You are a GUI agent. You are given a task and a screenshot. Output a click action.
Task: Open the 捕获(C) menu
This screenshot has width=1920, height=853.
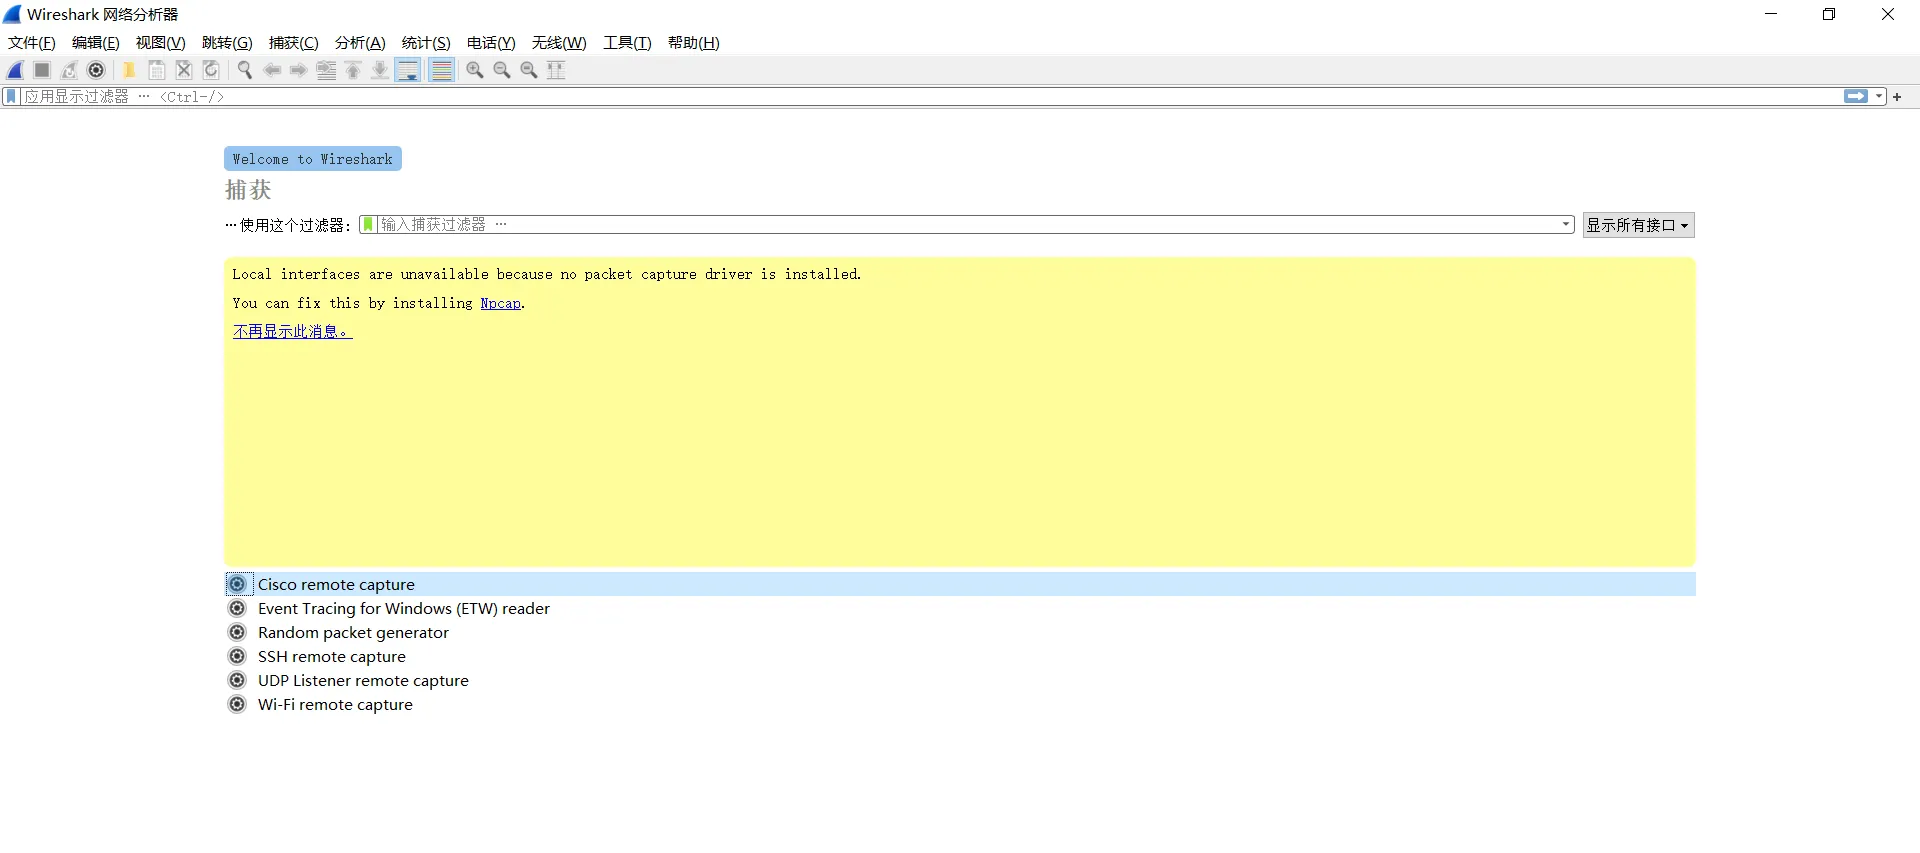tap(294, 43)
